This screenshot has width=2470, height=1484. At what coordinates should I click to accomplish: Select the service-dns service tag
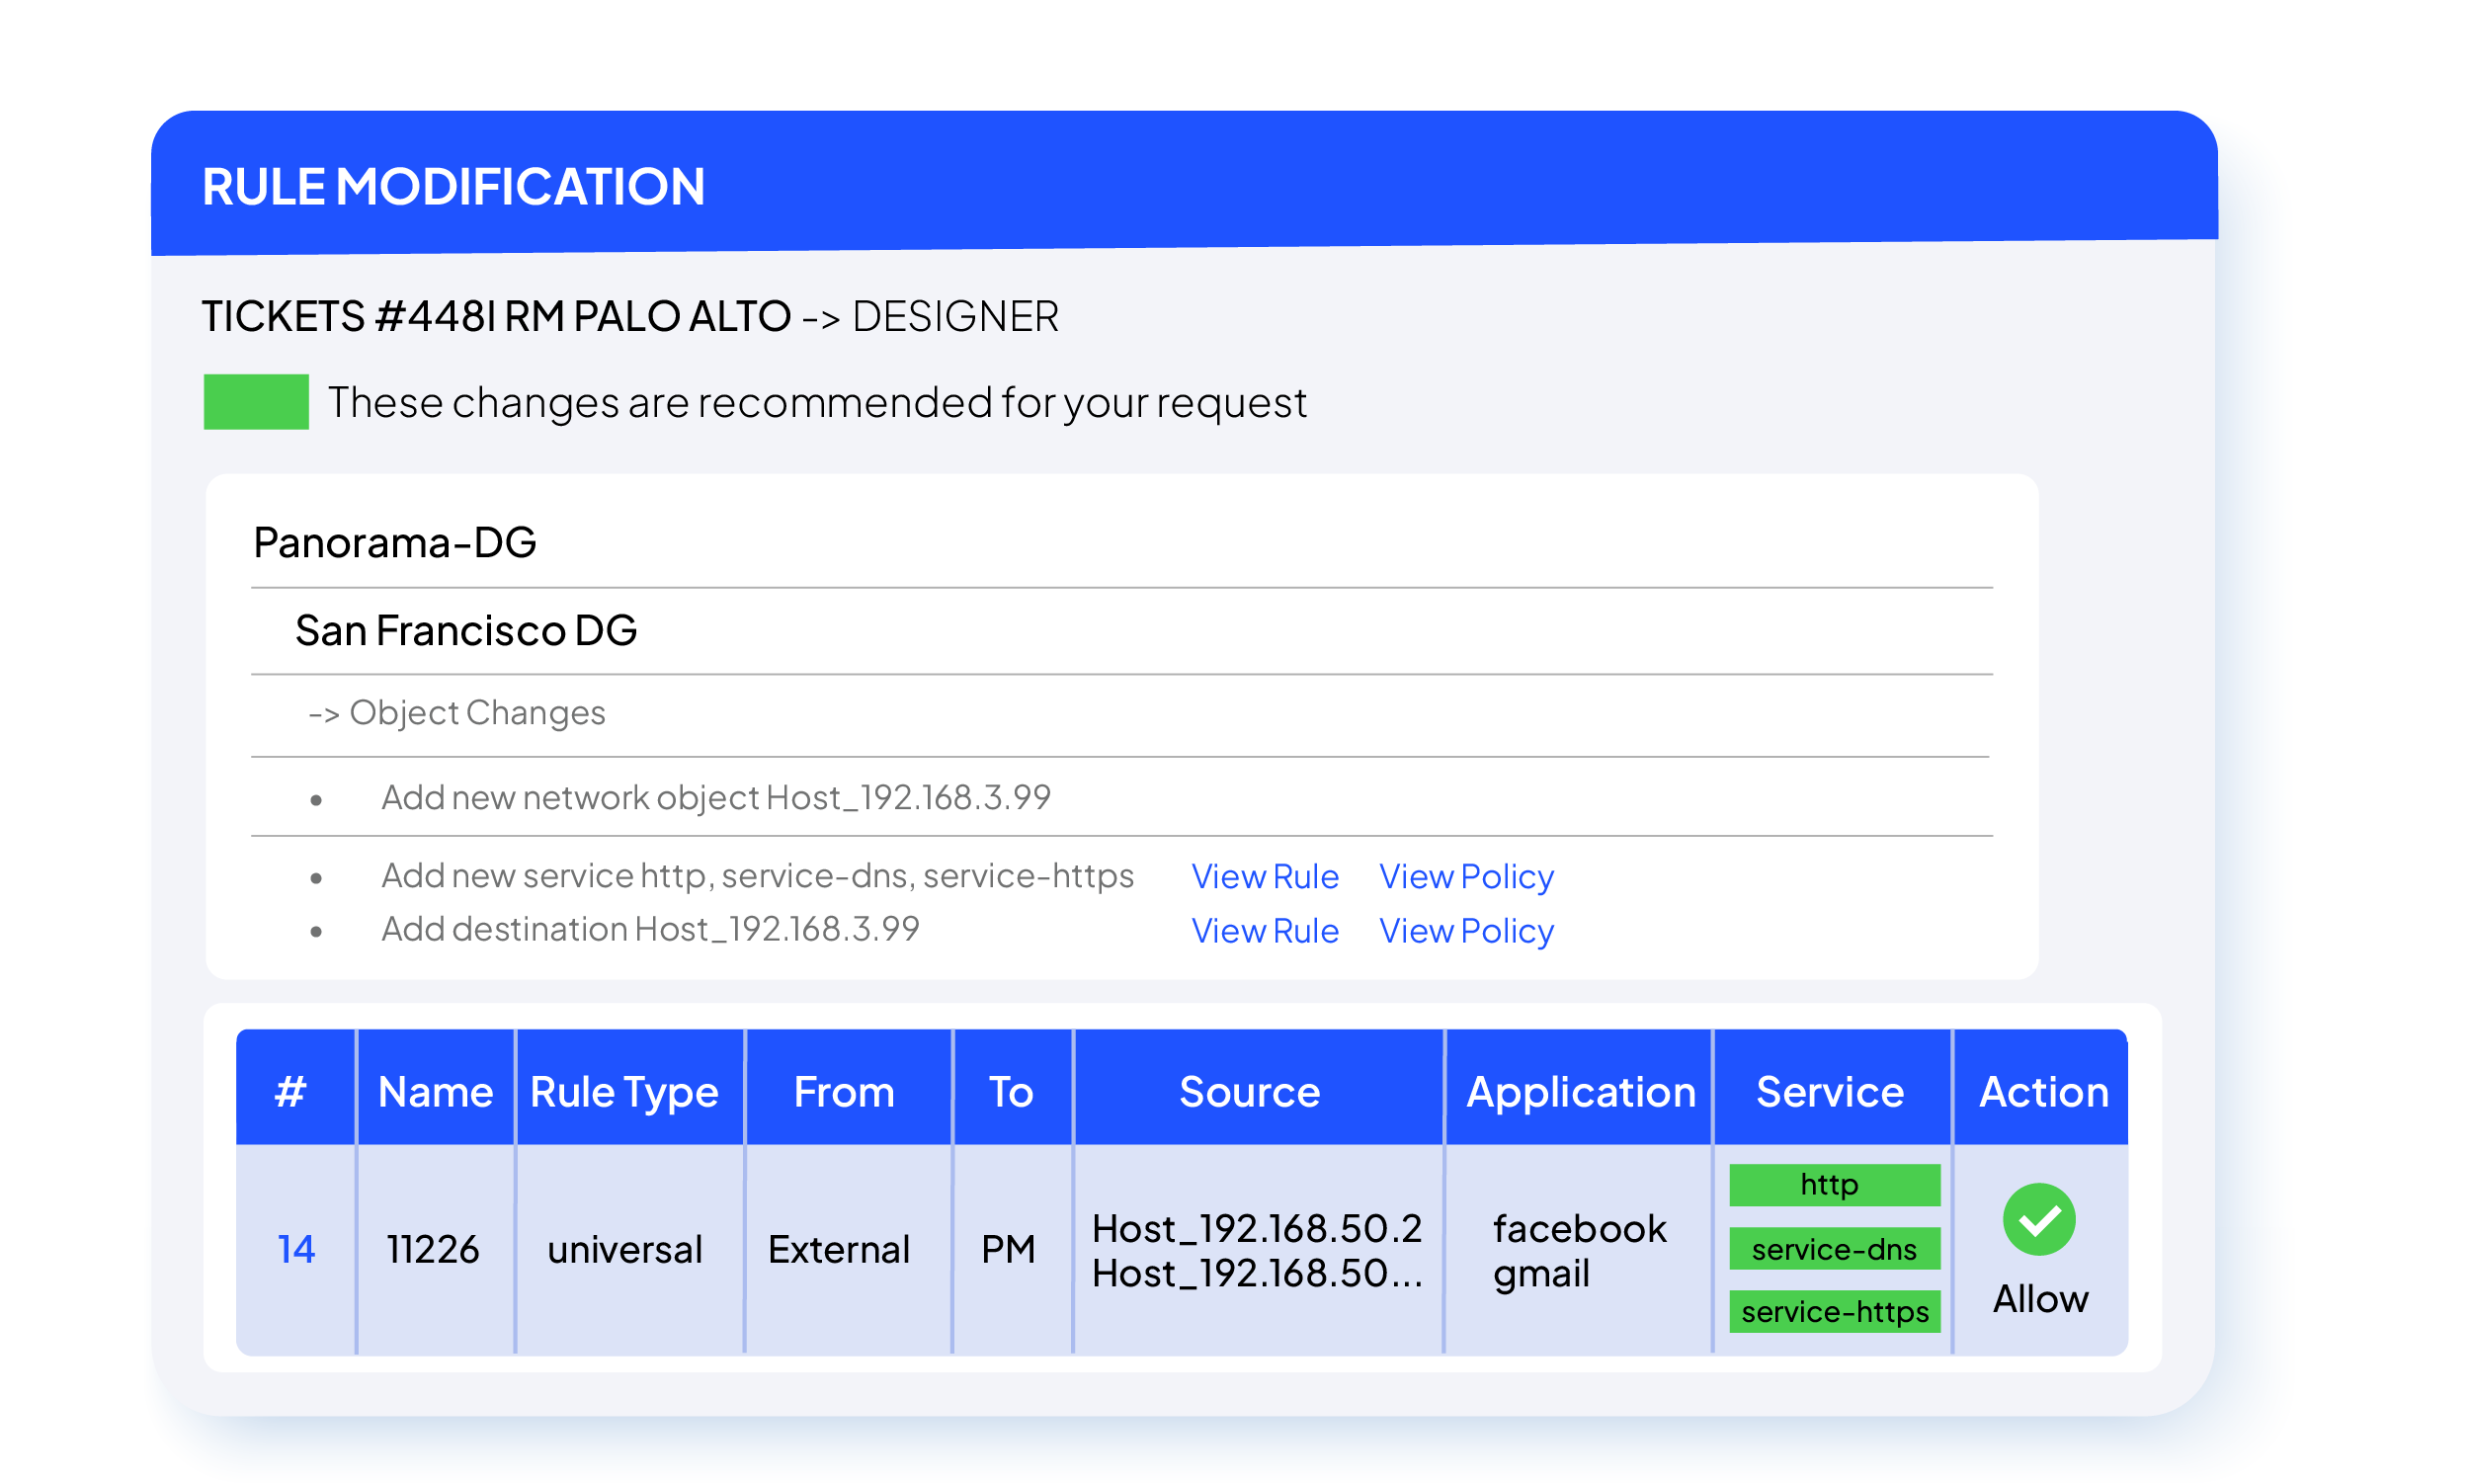[1833, 1249]
